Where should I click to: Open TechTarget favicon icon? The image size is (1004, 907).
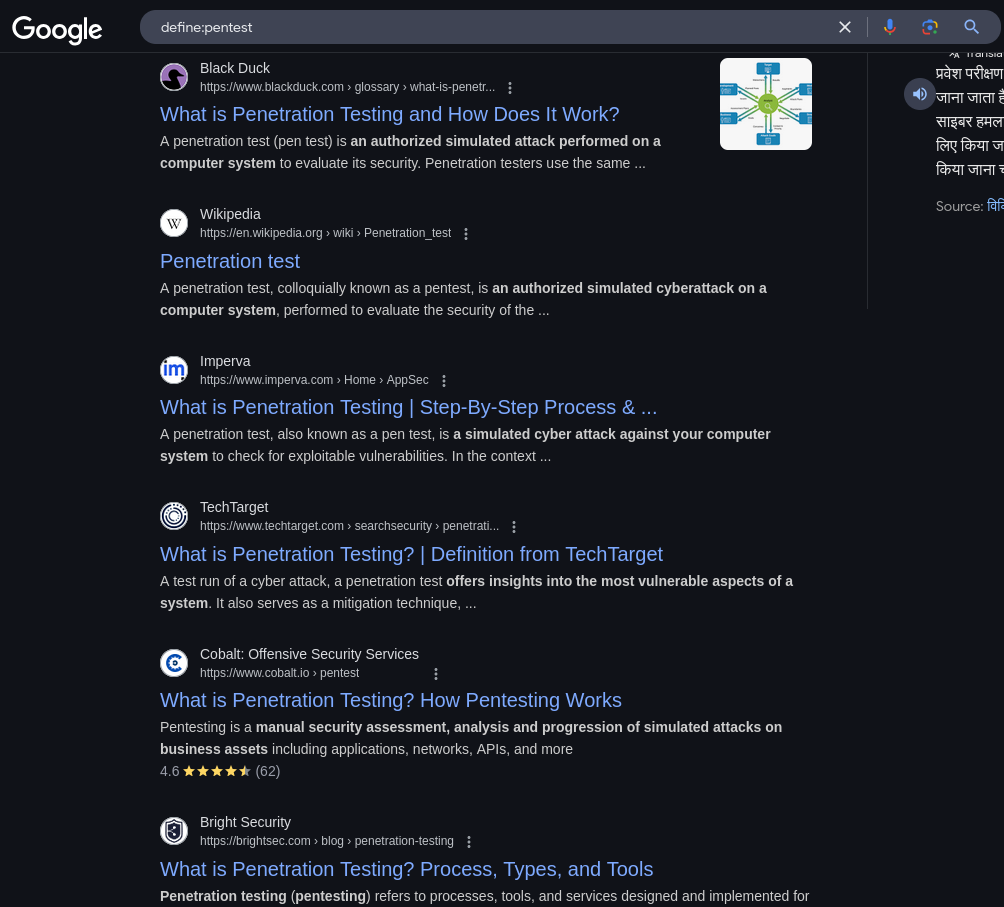coord(174,516)
